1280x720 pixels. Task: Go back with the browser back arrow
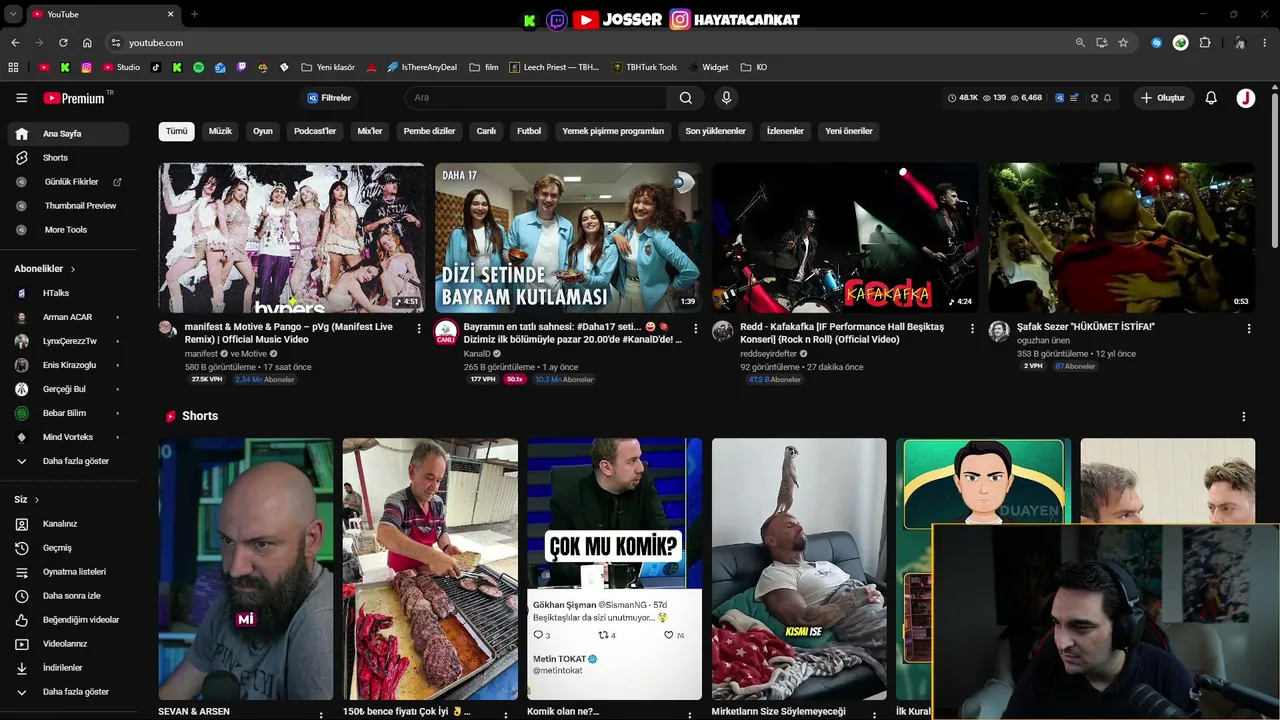(x=15, y=43)
